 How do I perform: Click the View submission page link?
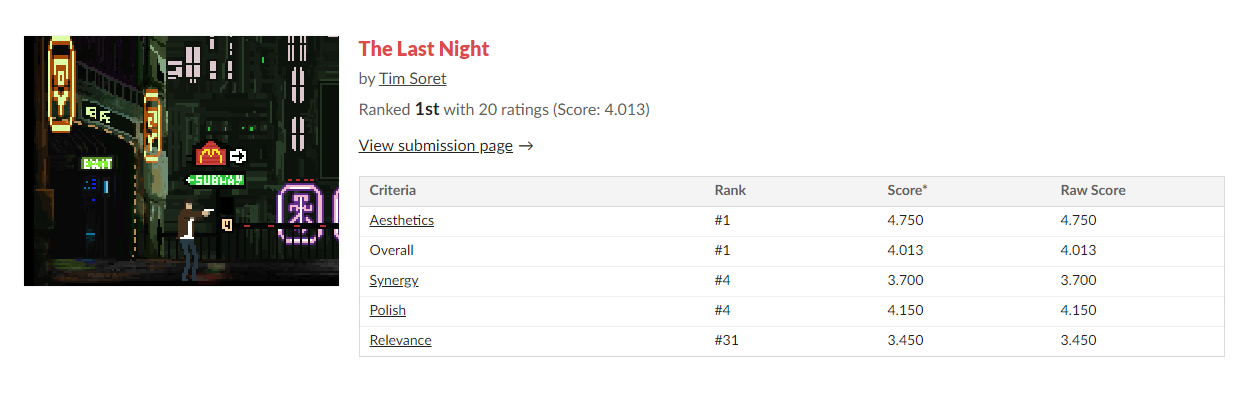coord(435,145)
